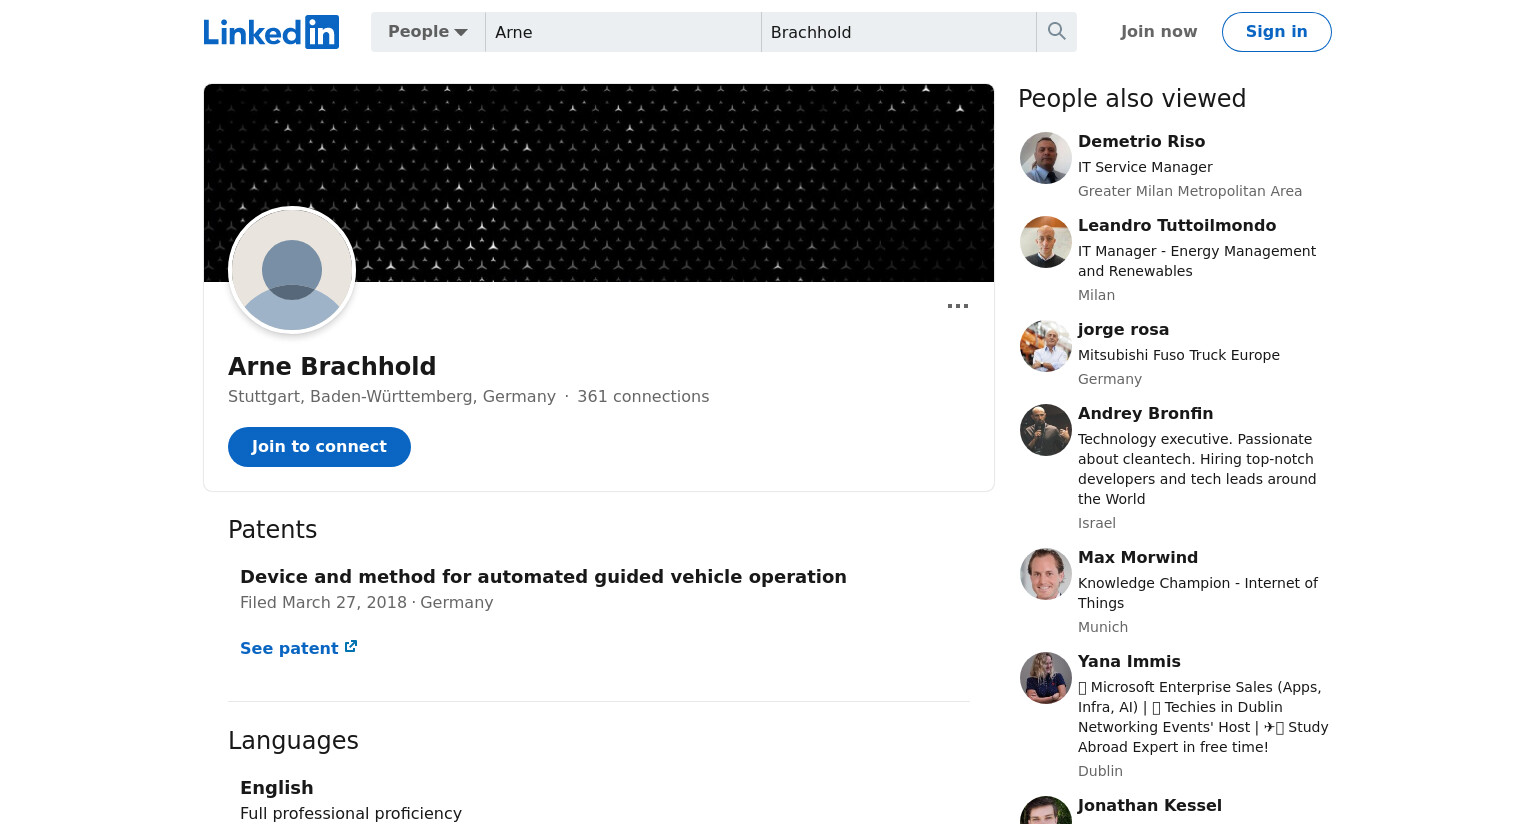Open Demetrio Riso's profile photo

(x=1046, y=158)
